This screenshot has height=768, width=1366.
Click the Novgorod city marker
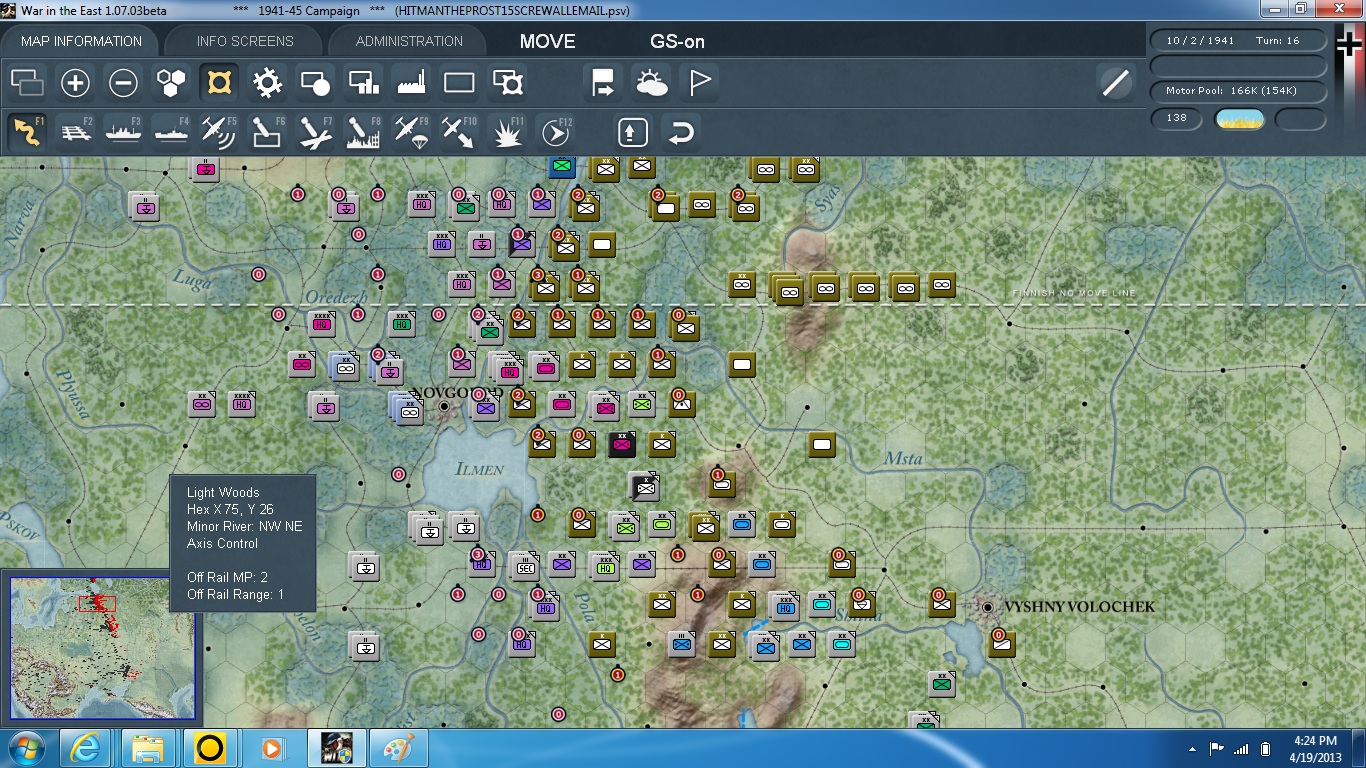(444, 406)
